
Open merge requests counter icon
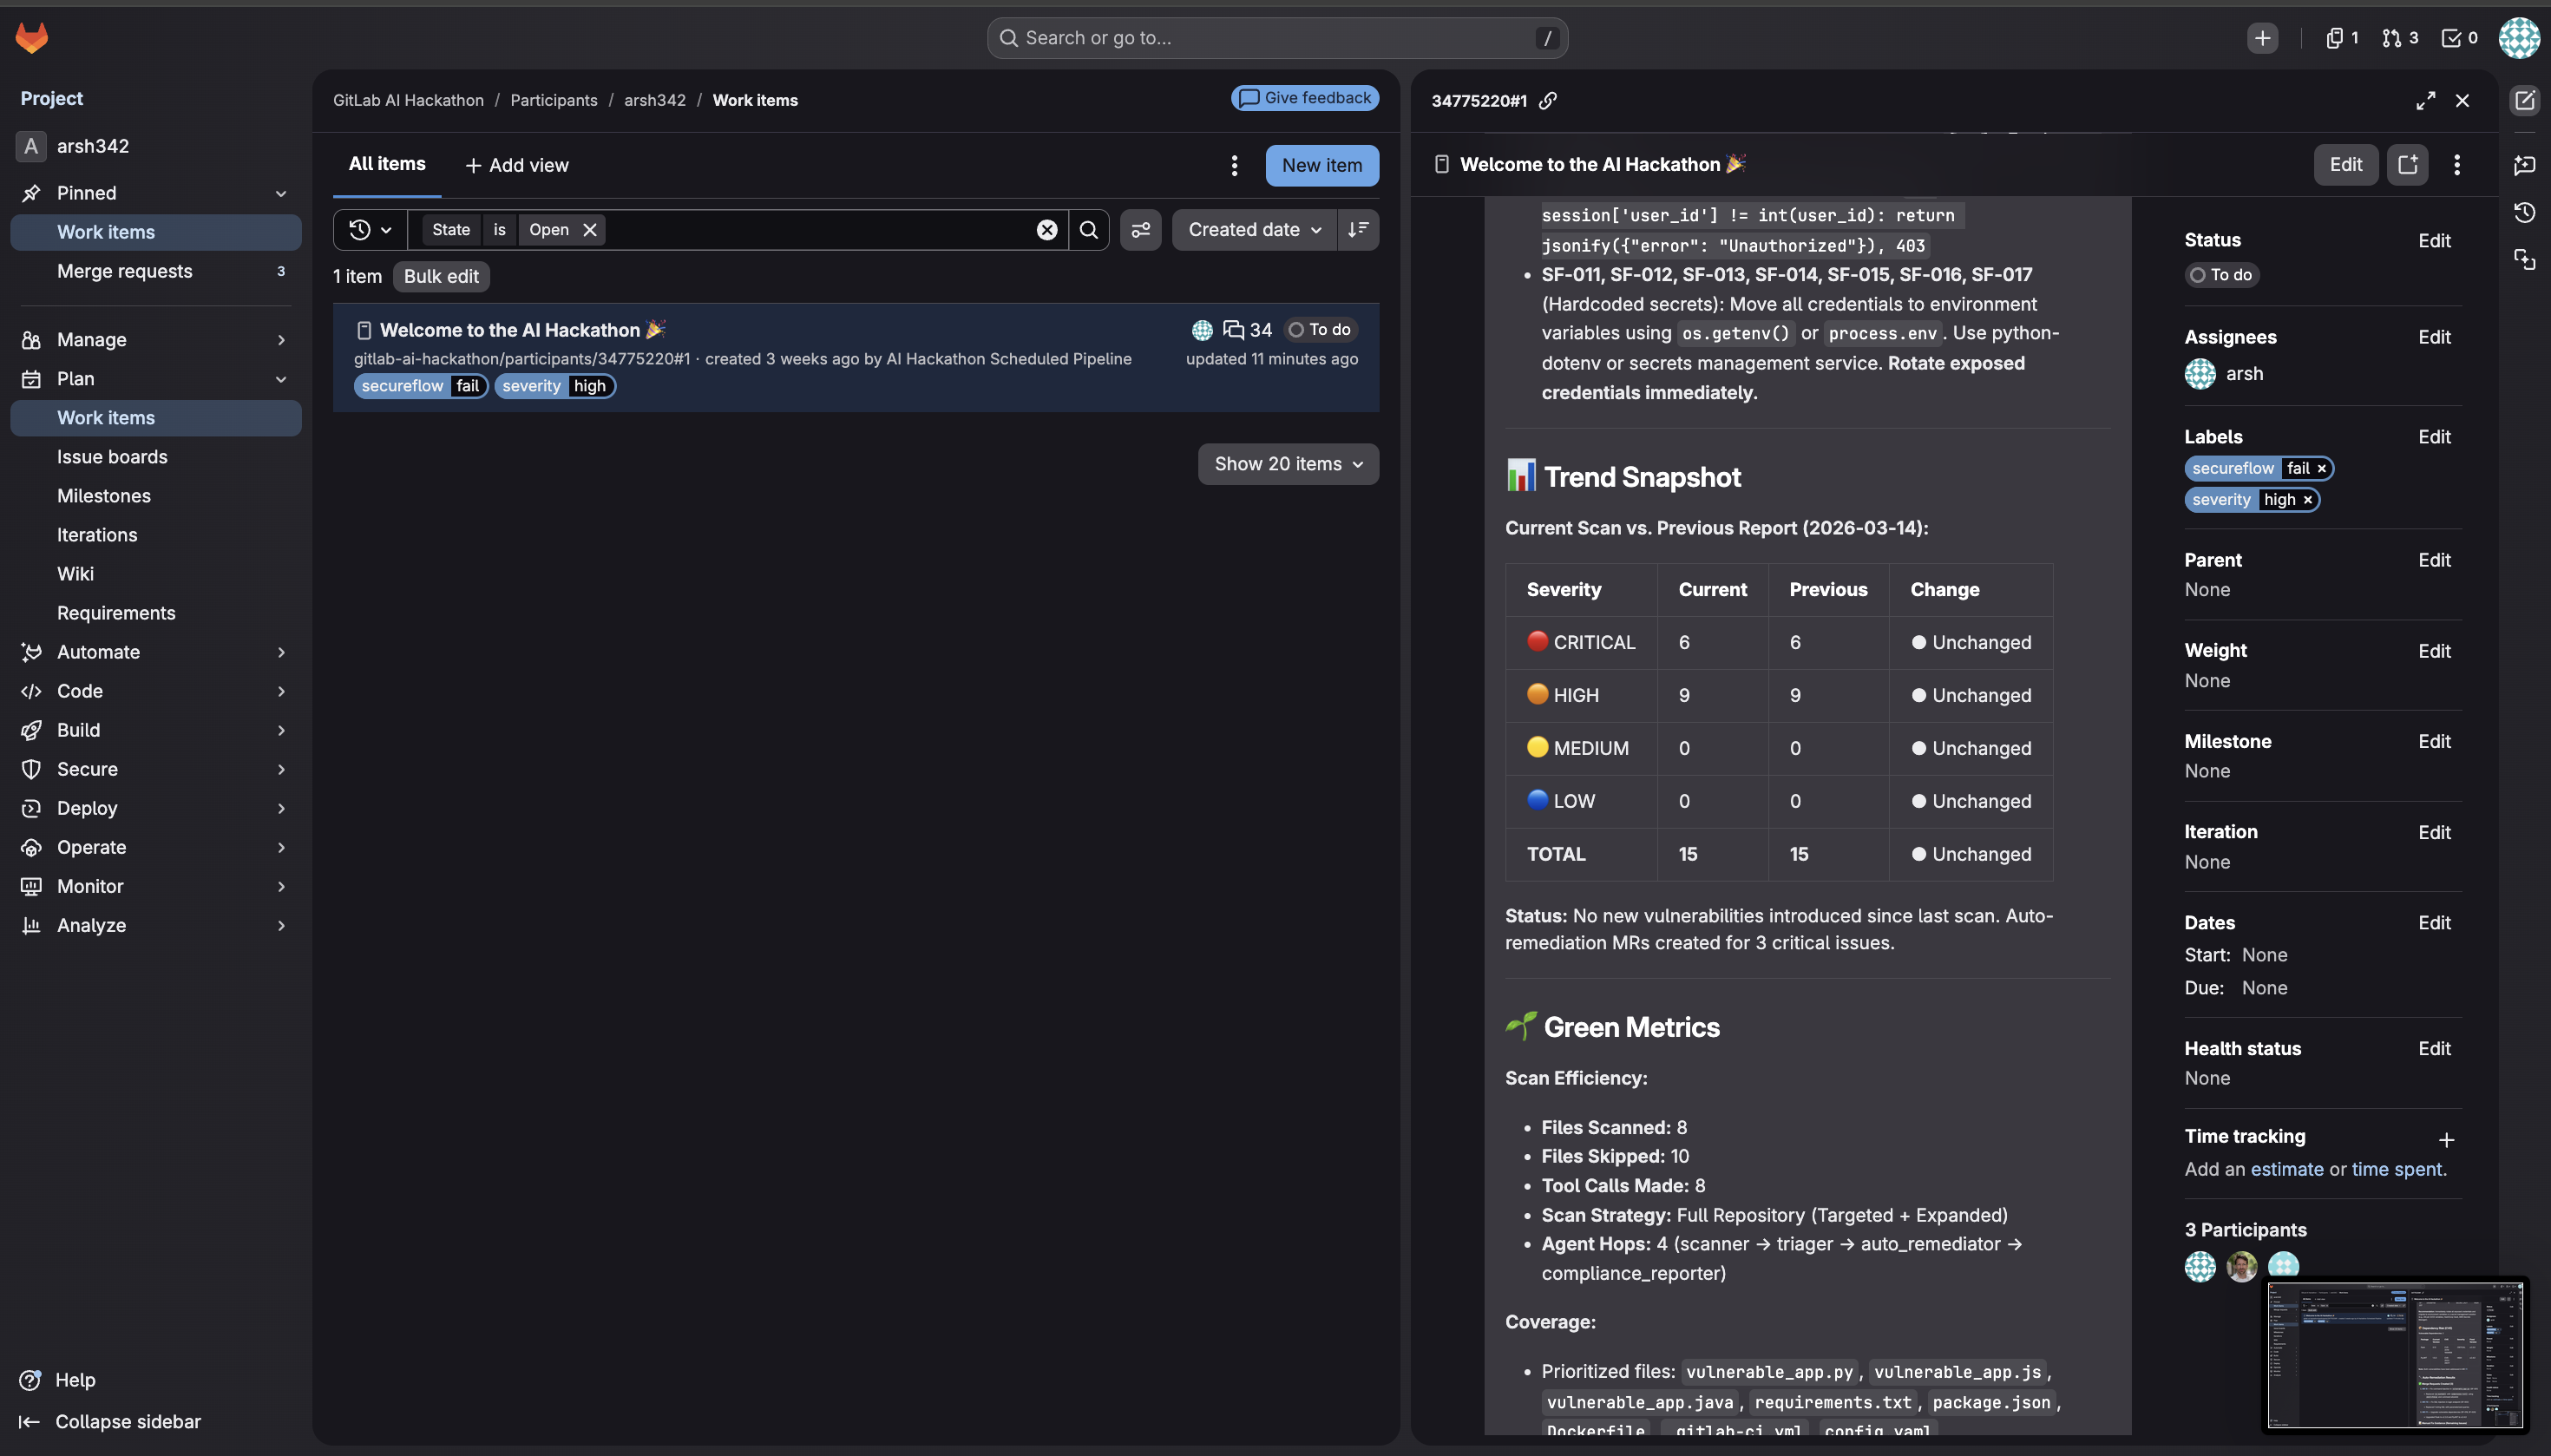[2400, 38]
